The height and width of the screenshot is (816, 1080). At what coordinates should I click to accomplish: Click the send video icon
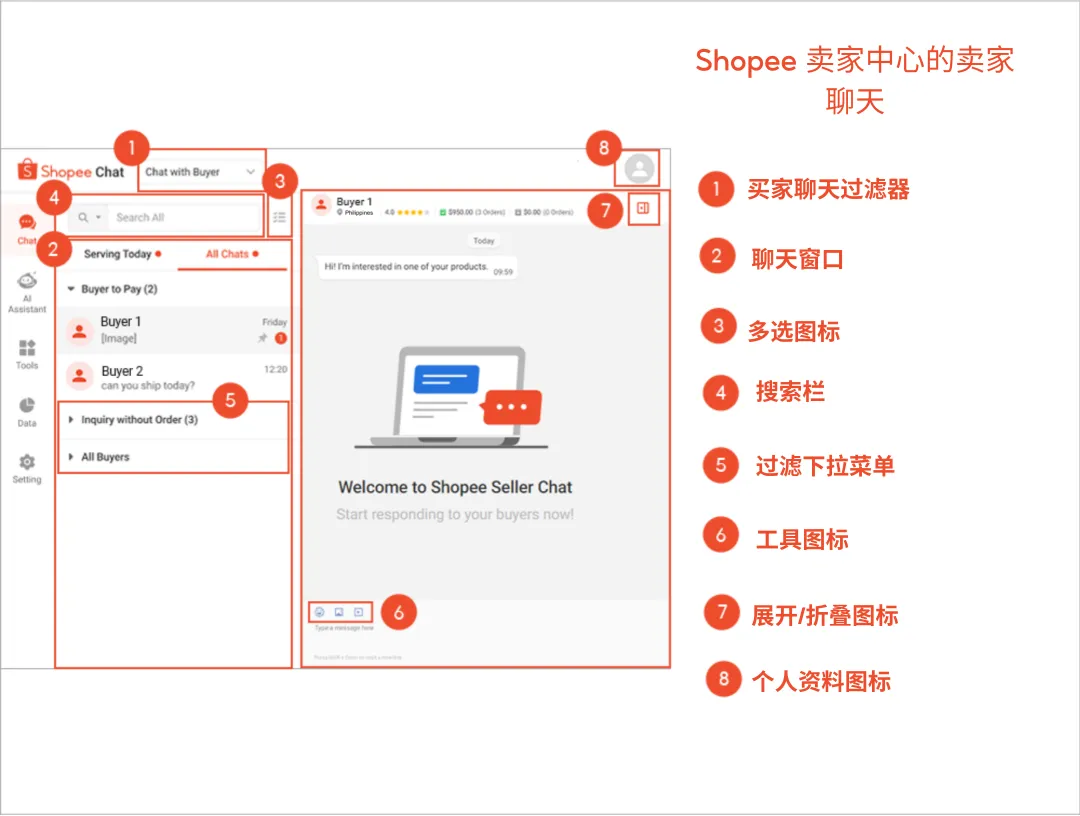(x=358, y=612)
